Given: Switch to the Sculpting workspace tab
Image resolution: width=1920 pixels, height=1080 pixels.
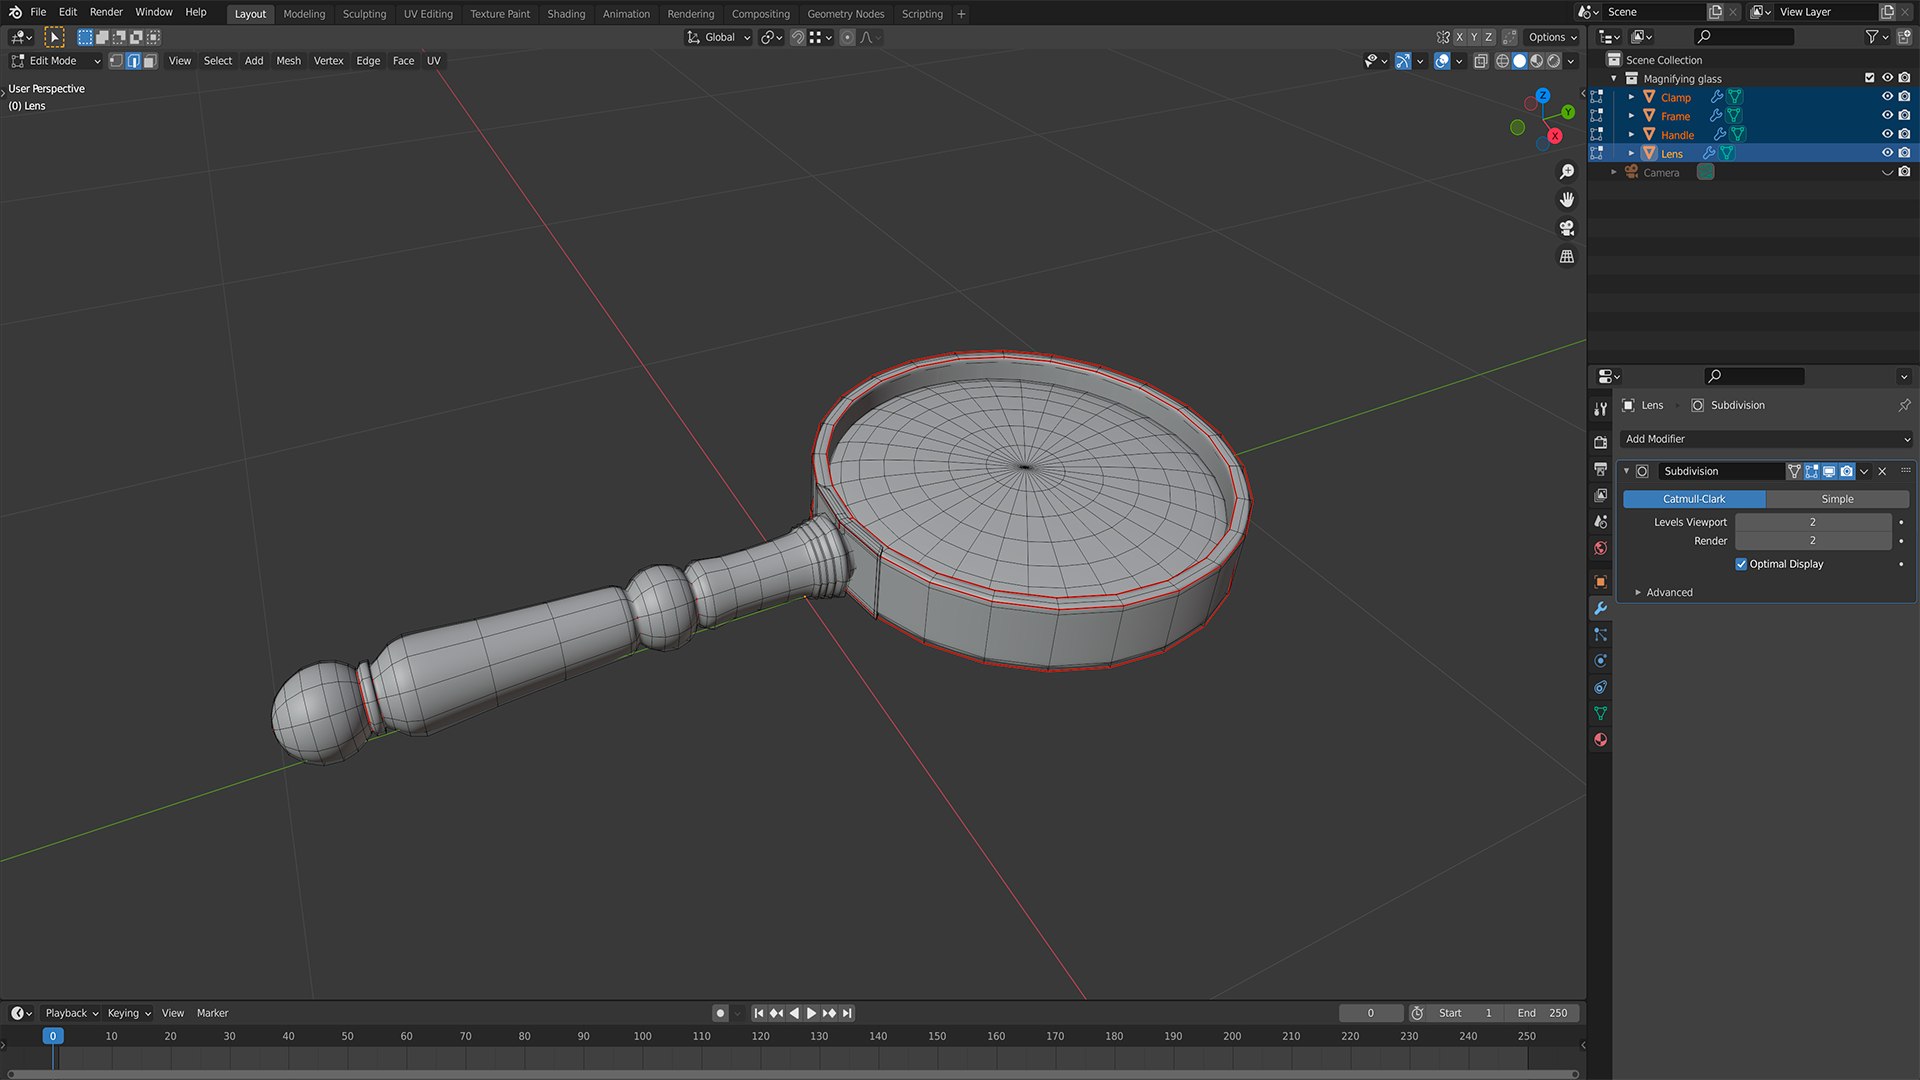Looking at the screenshot, I should [364, 14].
